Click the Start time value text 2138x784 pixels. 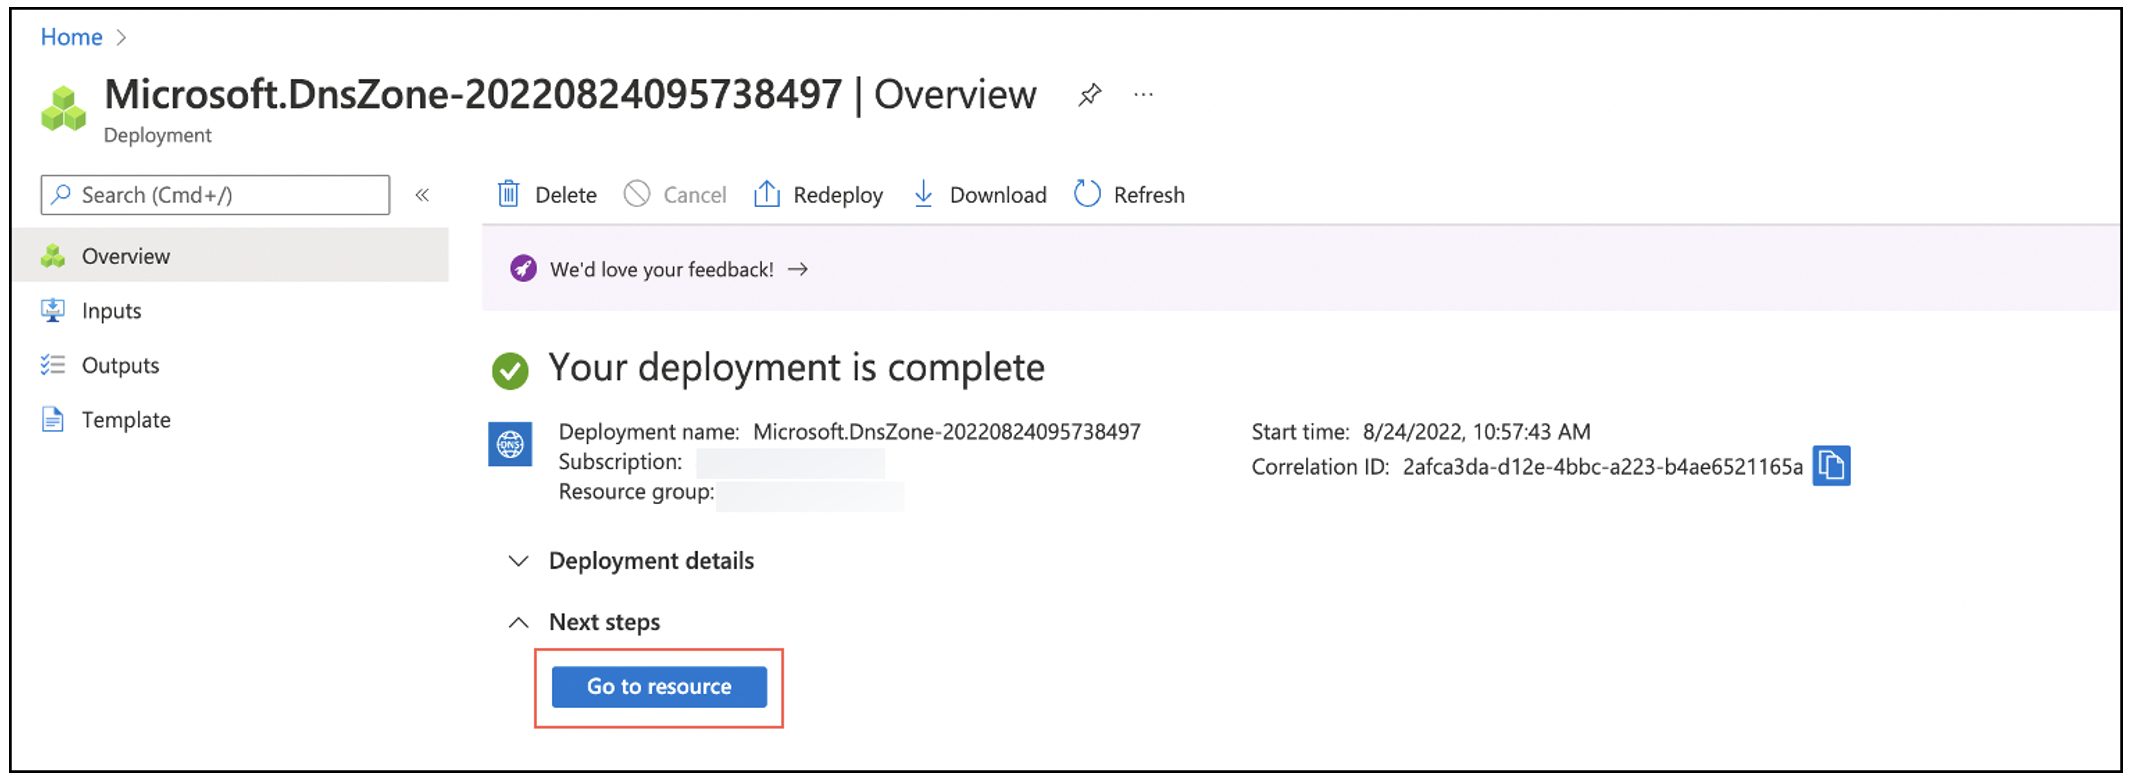tap(1476, 432)
